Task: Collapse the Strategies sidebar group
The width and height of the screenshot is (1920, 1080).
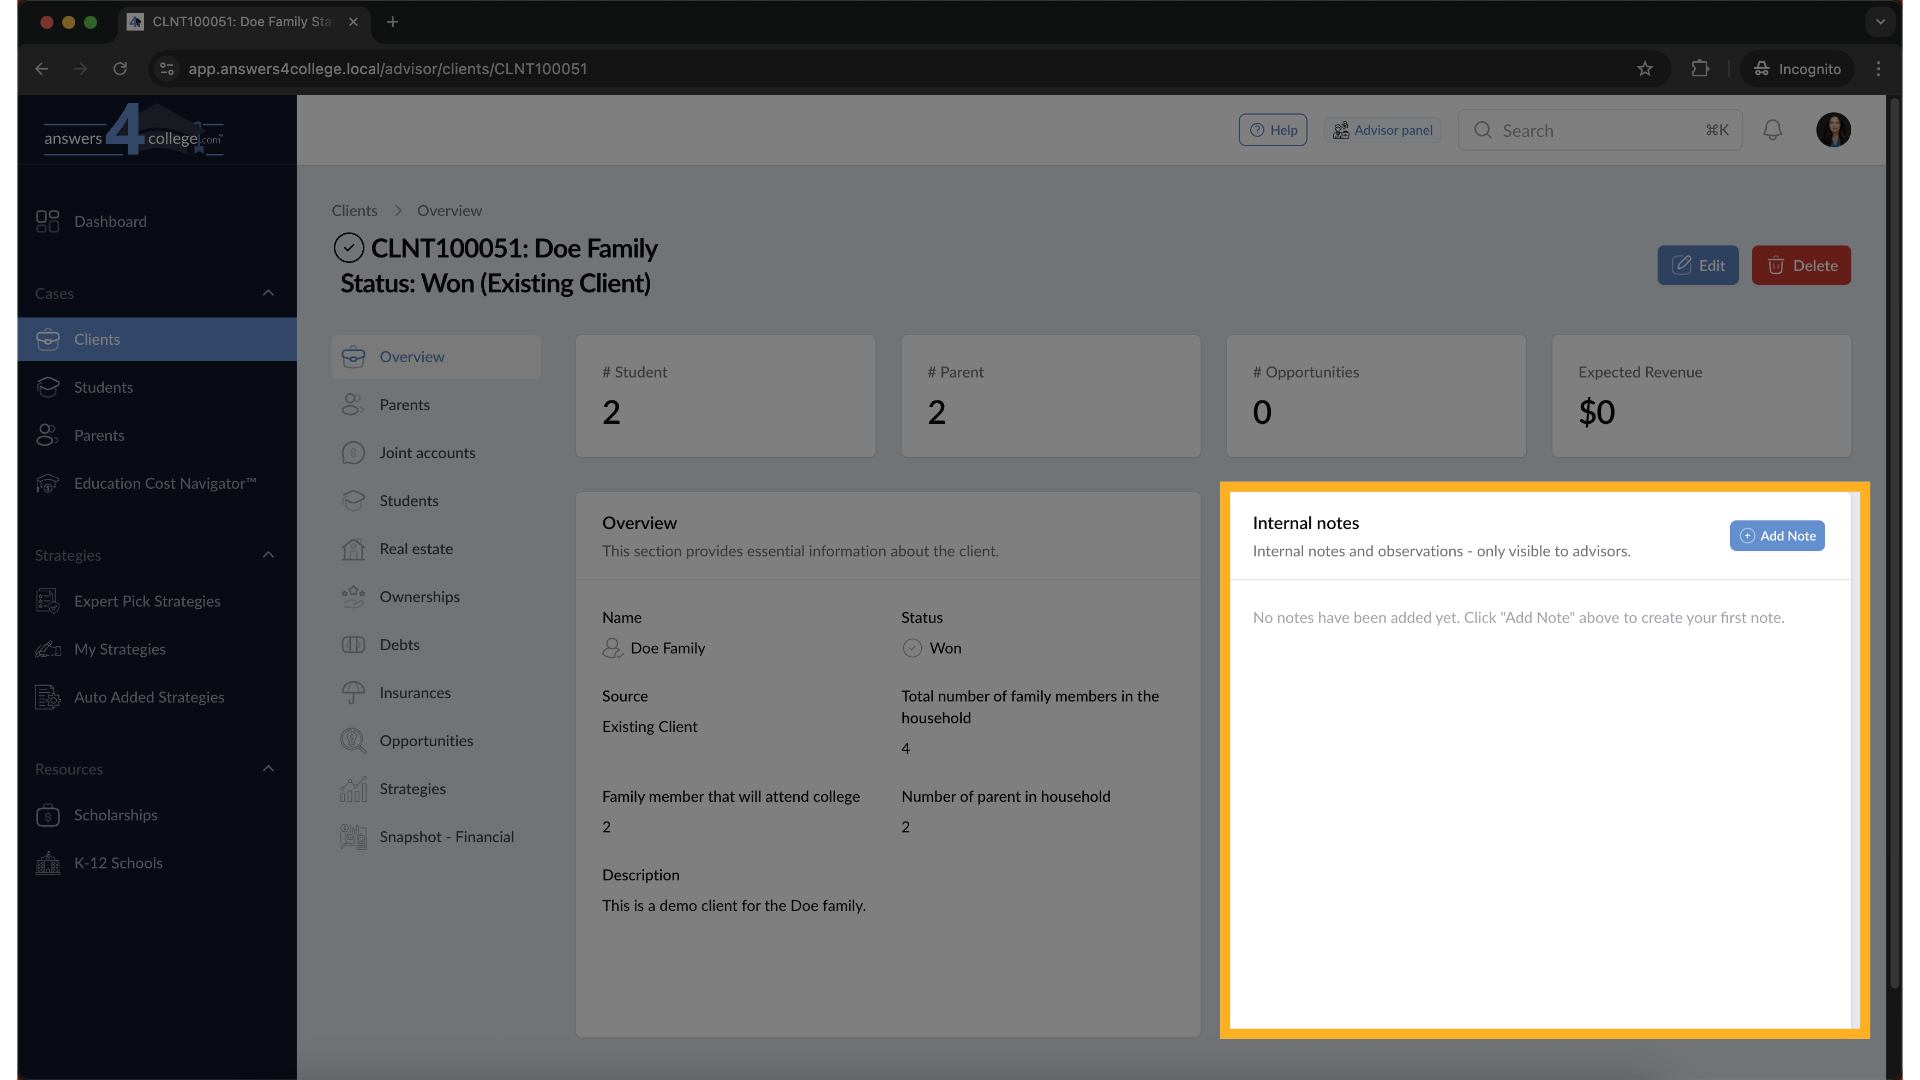Action: (x=268, y=555)
